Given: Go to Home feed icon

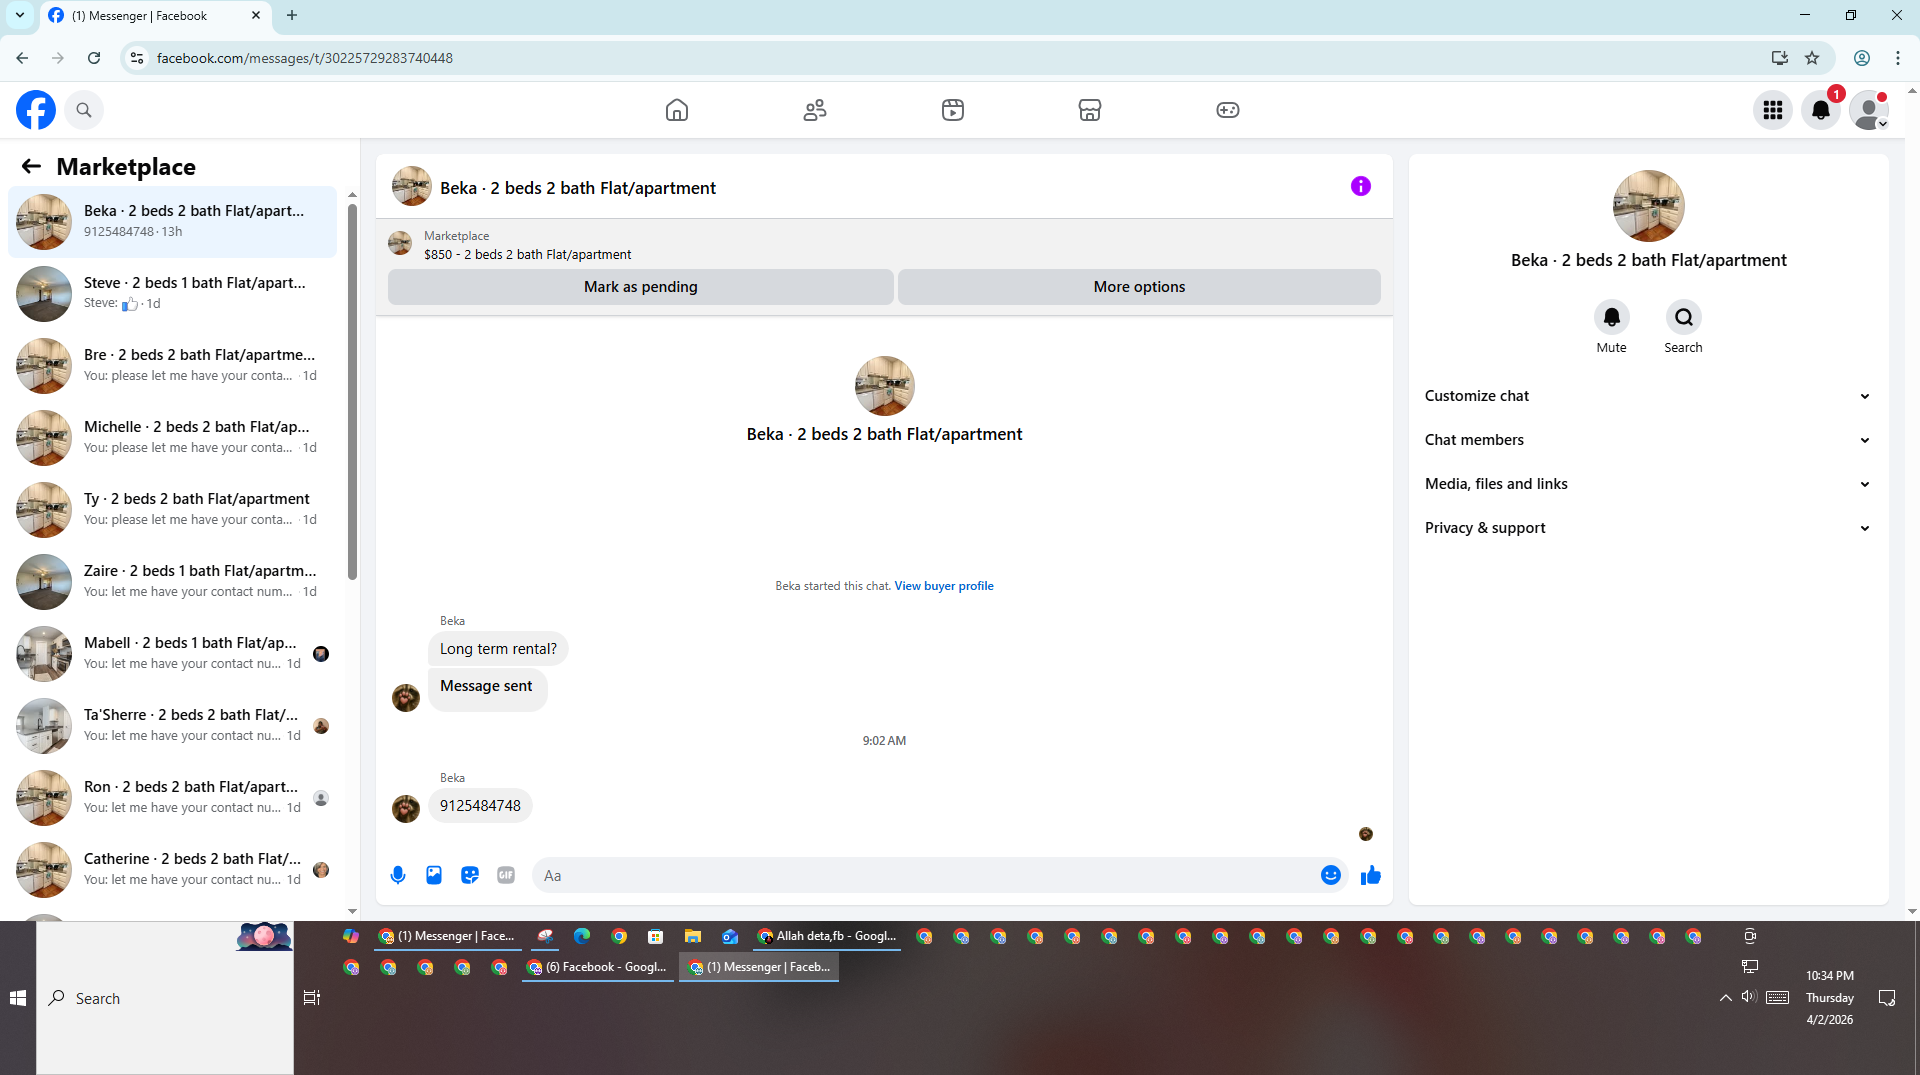Looking at the screenshot, I should tap(677, 110).
